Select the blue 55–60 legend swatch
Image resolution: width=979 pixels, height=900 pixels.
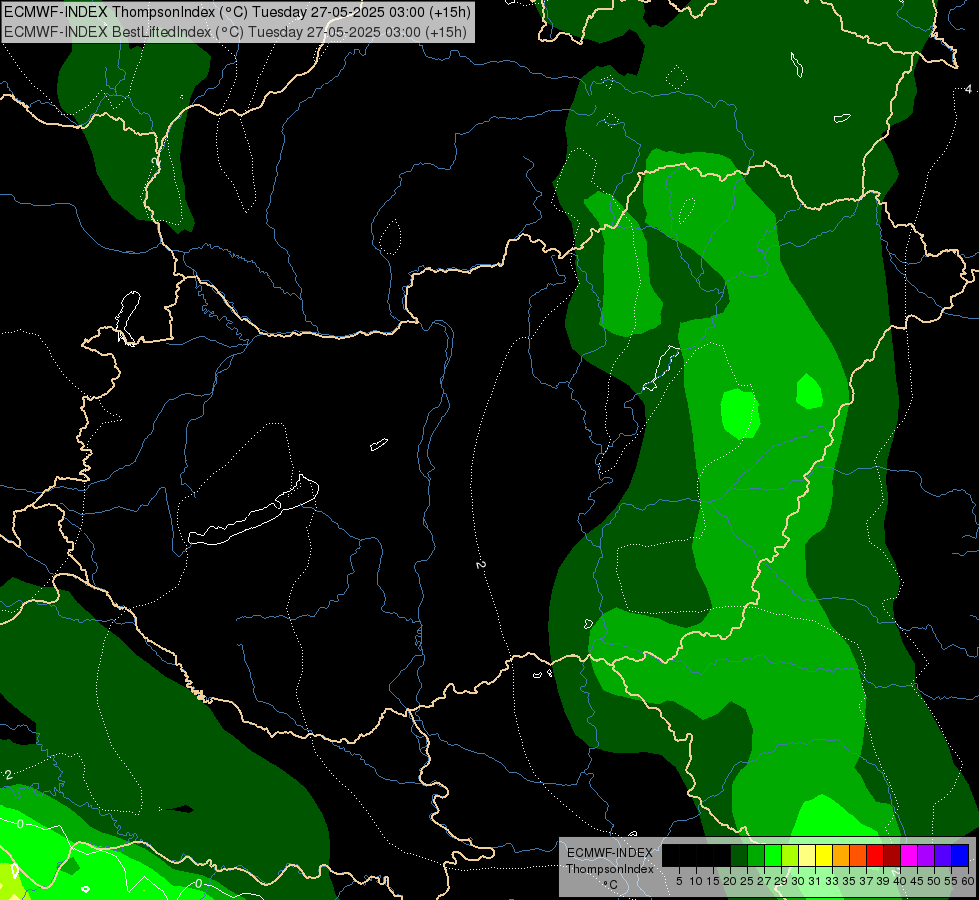coord(960,855)
